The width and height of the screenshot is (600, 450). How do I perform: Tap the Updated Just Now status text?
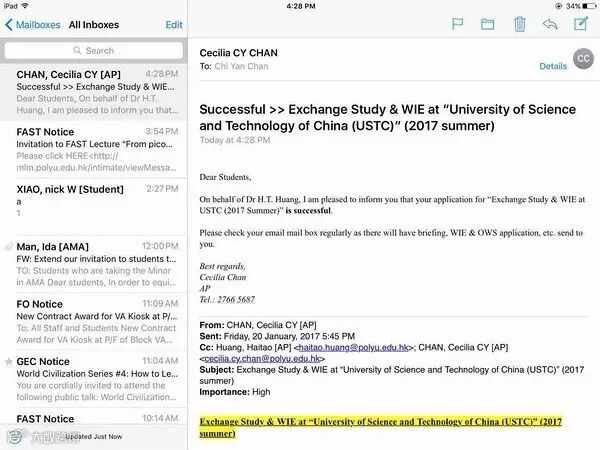click(93, 437)
